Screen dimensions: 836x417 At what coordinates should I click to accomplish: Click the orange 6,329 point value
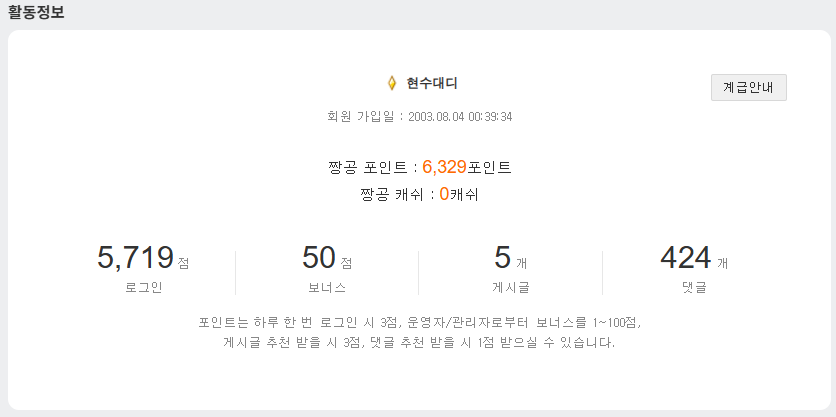coord(445,167)
